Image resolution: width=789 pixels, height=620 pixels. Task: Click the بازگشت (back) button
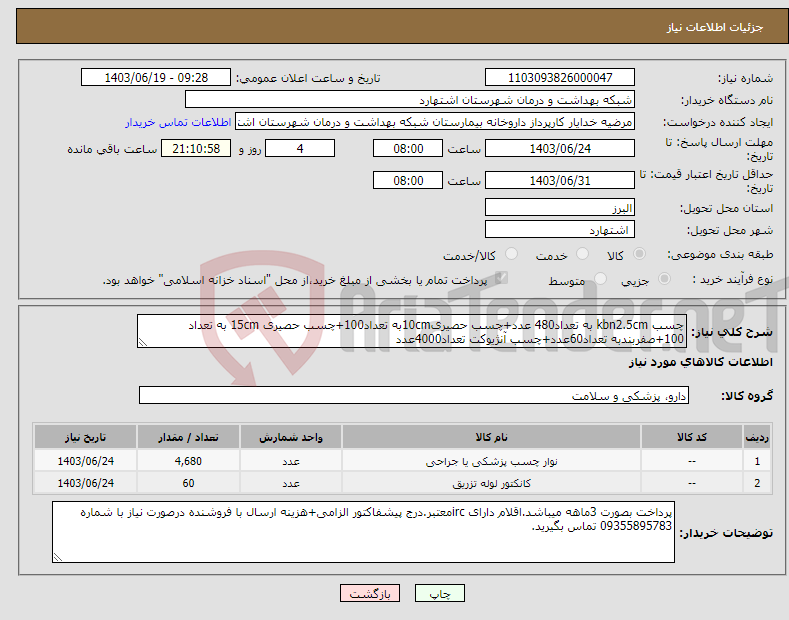coord(370,594)
